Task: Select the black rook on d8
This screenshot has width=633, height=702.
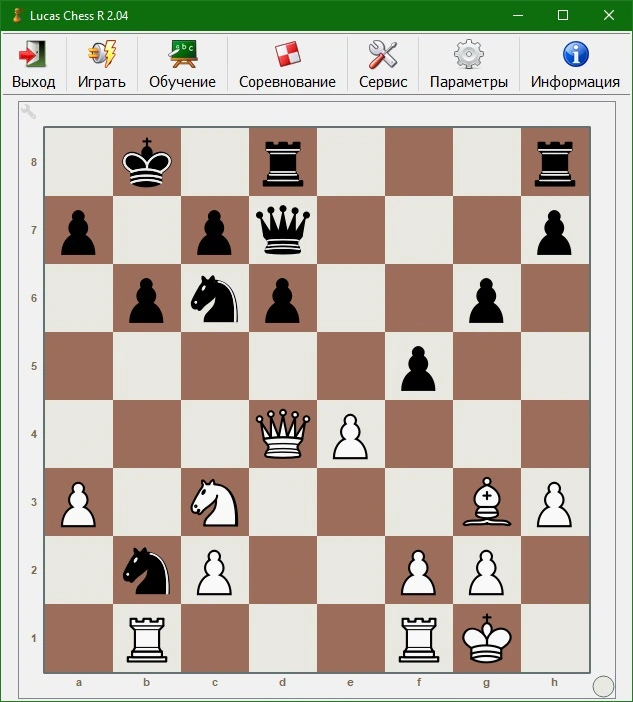Action: (x=283, y=163)
